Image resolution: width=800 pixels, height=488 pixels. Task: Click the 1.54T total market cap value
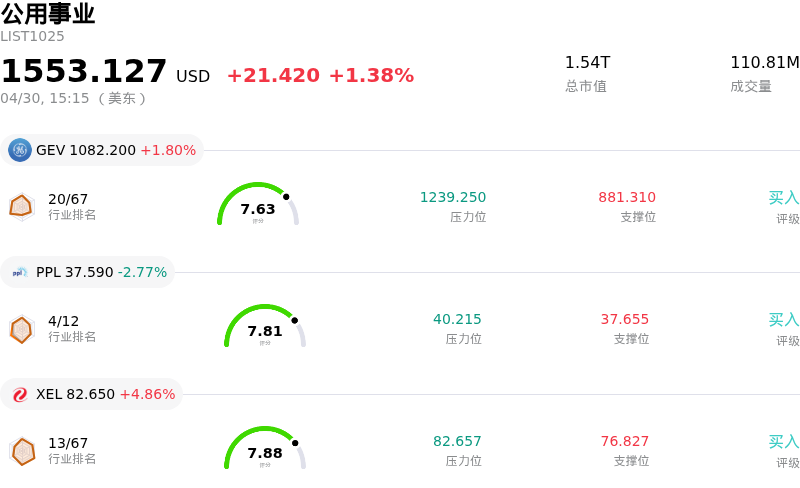coord(587,63)
